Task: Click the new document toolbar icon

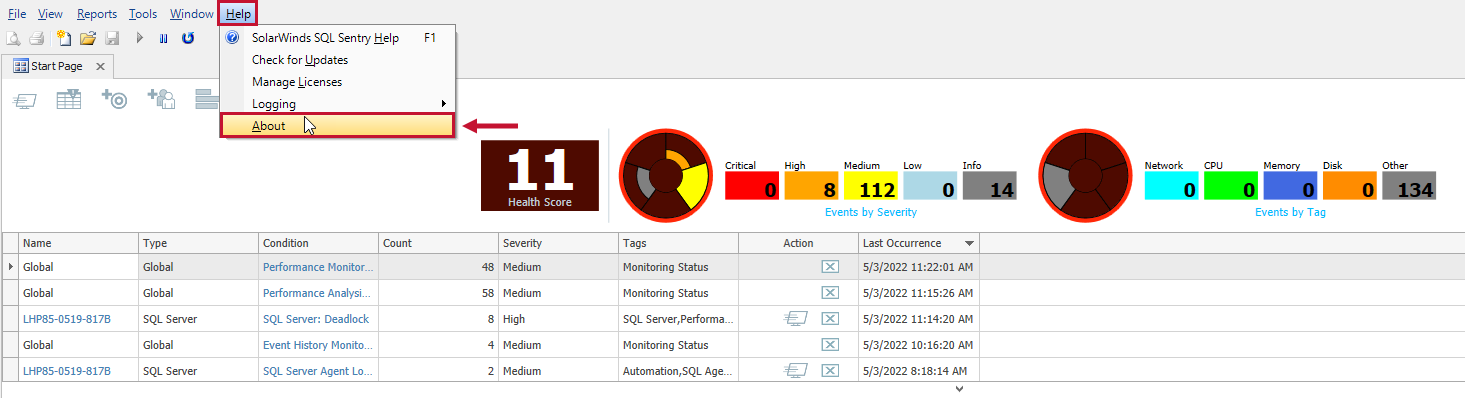Action: coord(64,38)
